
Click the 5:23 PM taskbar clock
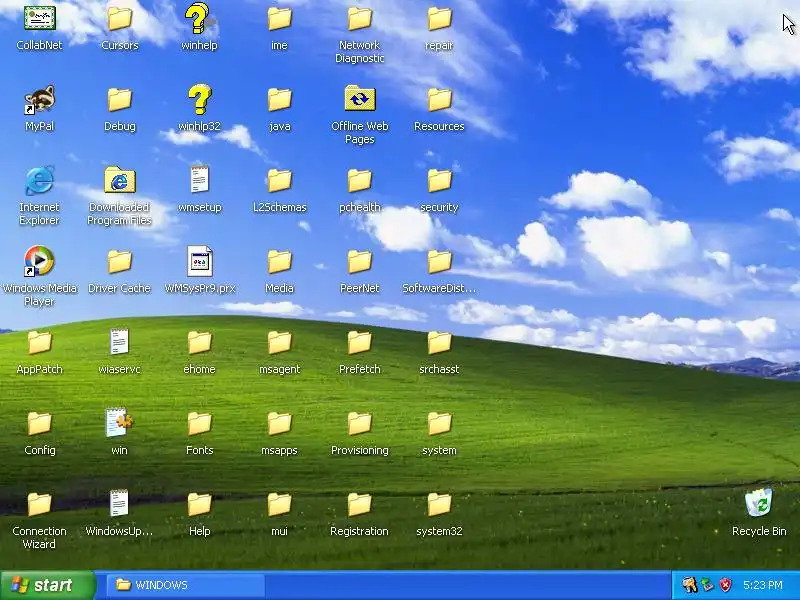pyautogui.click(x=763, y=585)
